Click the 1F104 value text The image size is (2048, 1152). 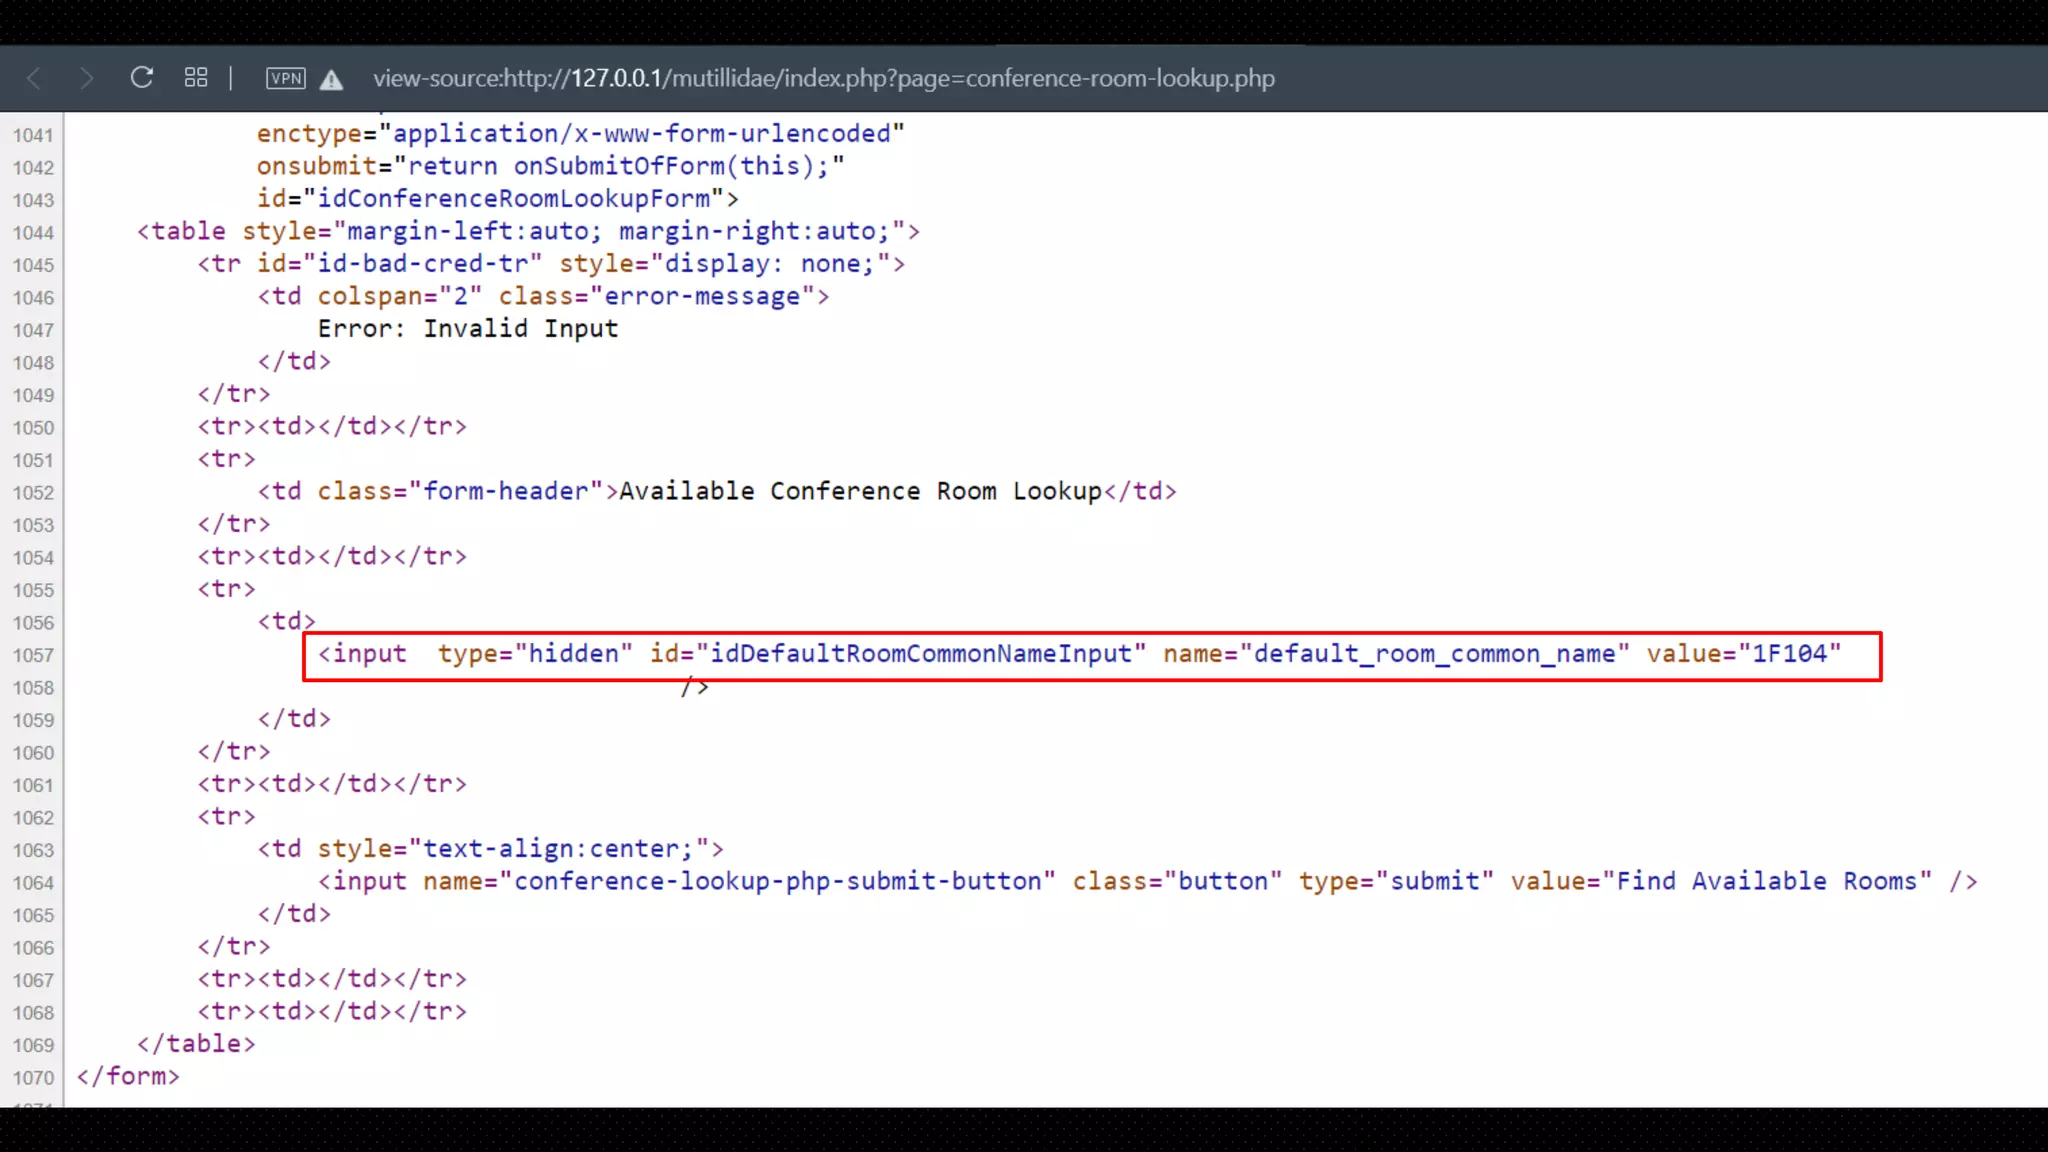(1789, 654)
